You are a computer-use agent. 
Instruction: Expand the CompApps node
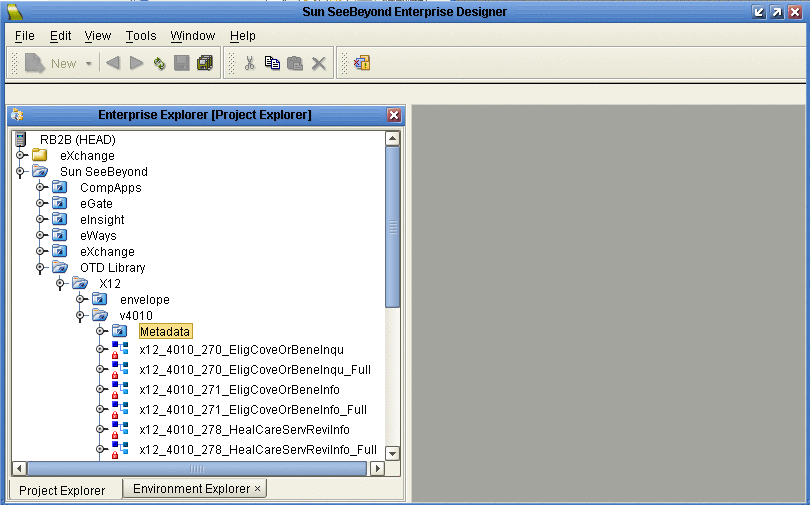(40, 187)
